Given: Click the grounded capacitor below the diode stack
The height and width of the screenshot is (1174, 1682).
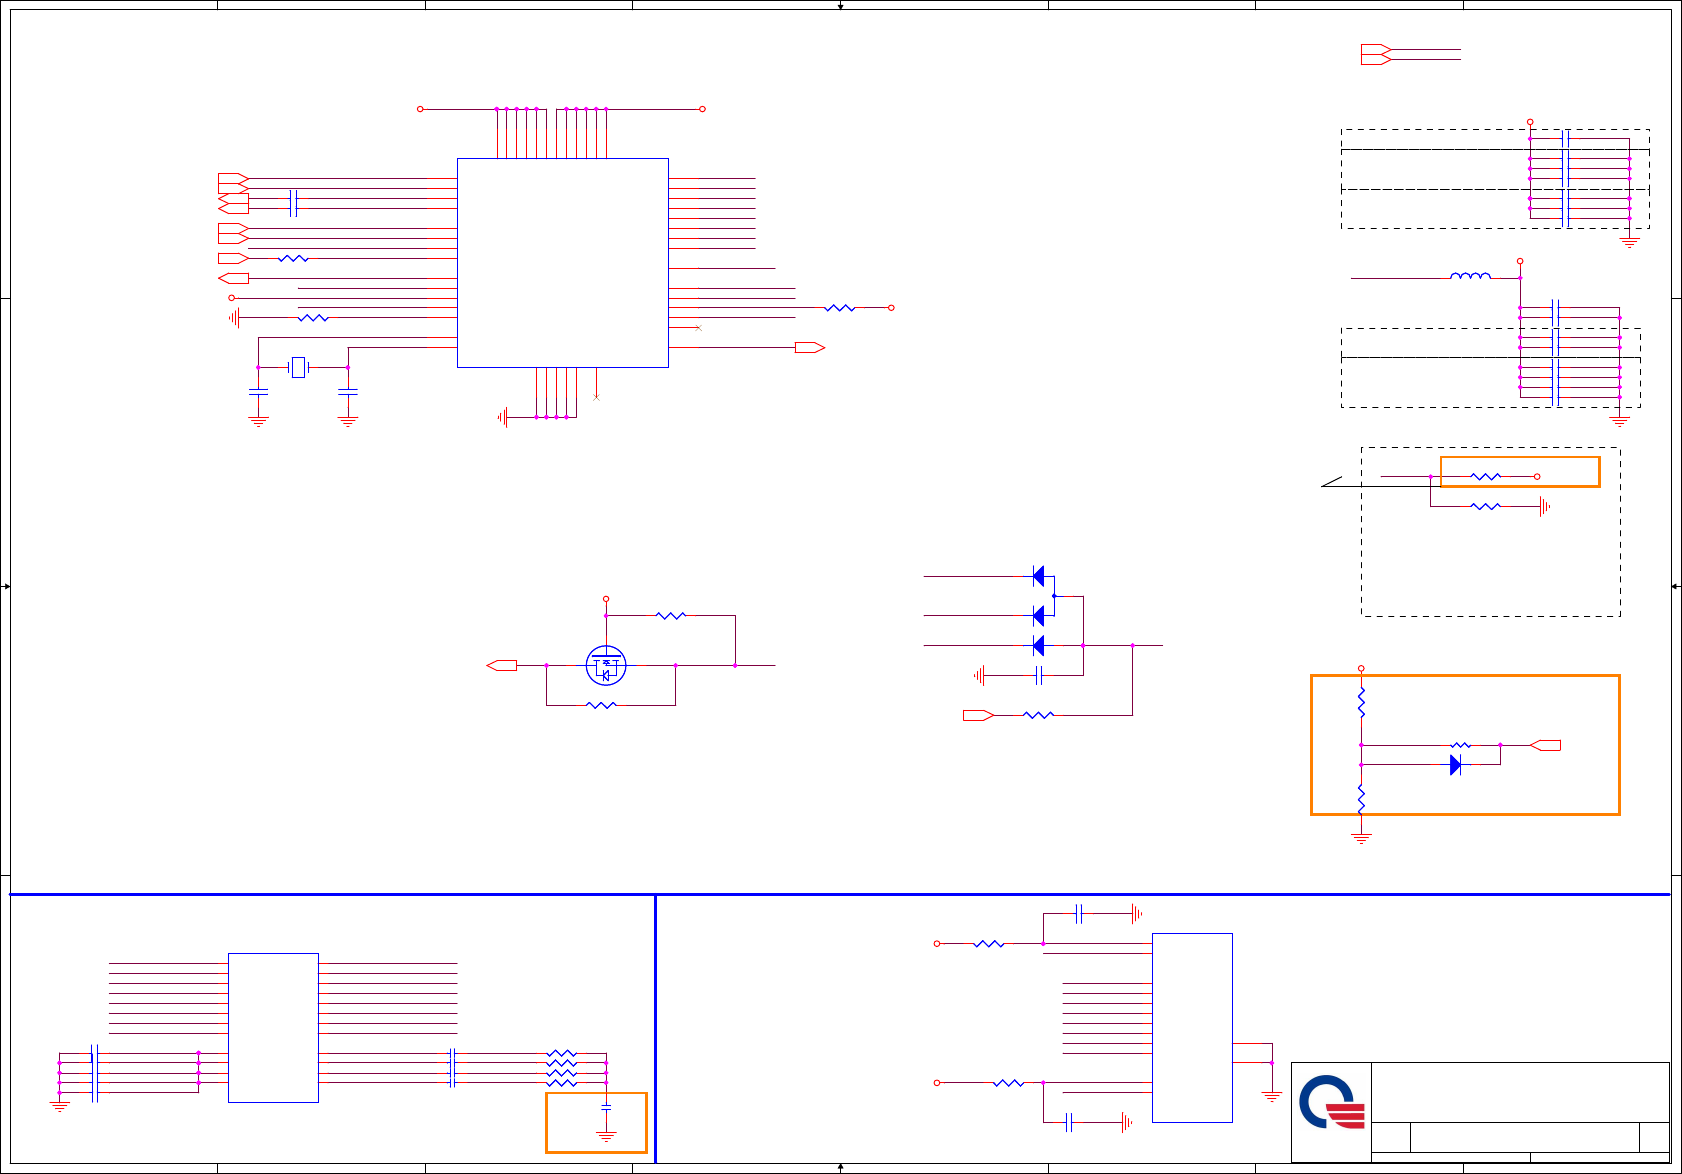Looking at the screenshot, I should click(x=1039, y=676).
